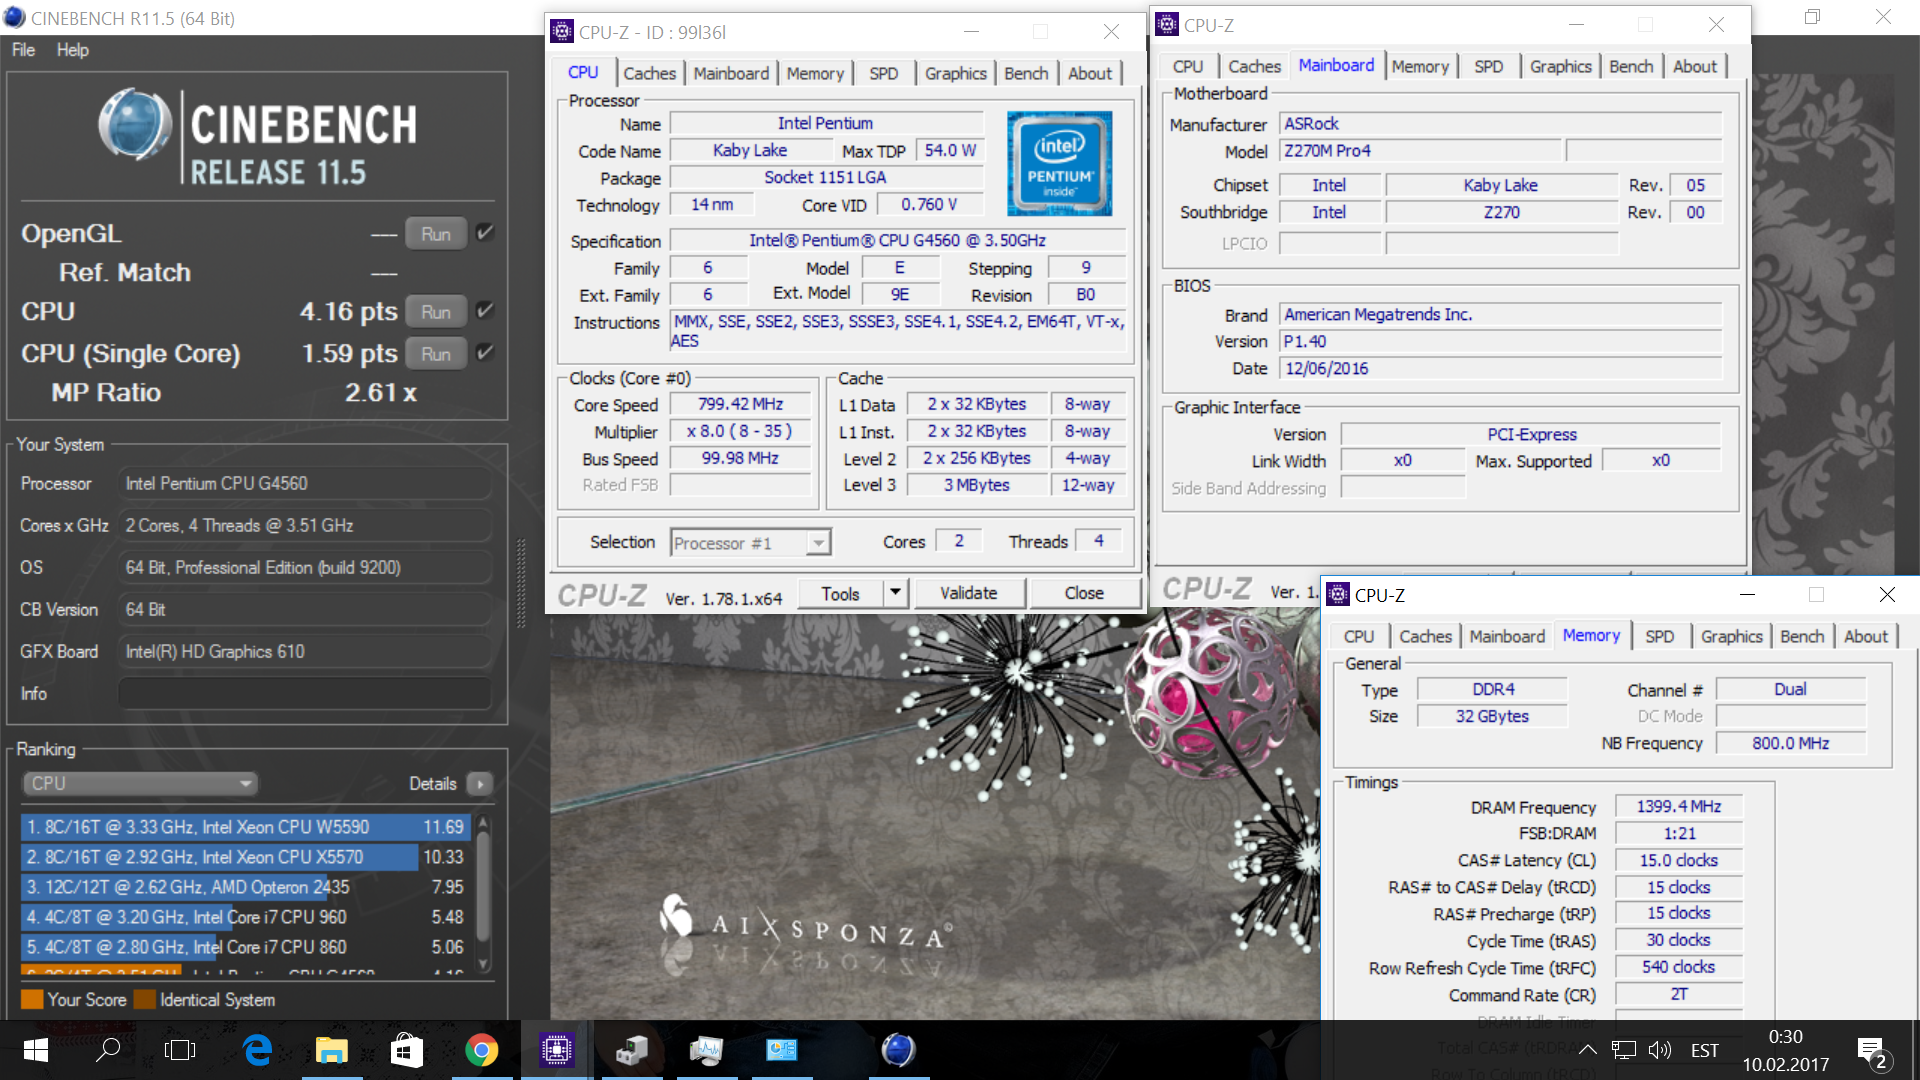Click the Info input field
The image size is (1920, 1080).
(305, 693)
